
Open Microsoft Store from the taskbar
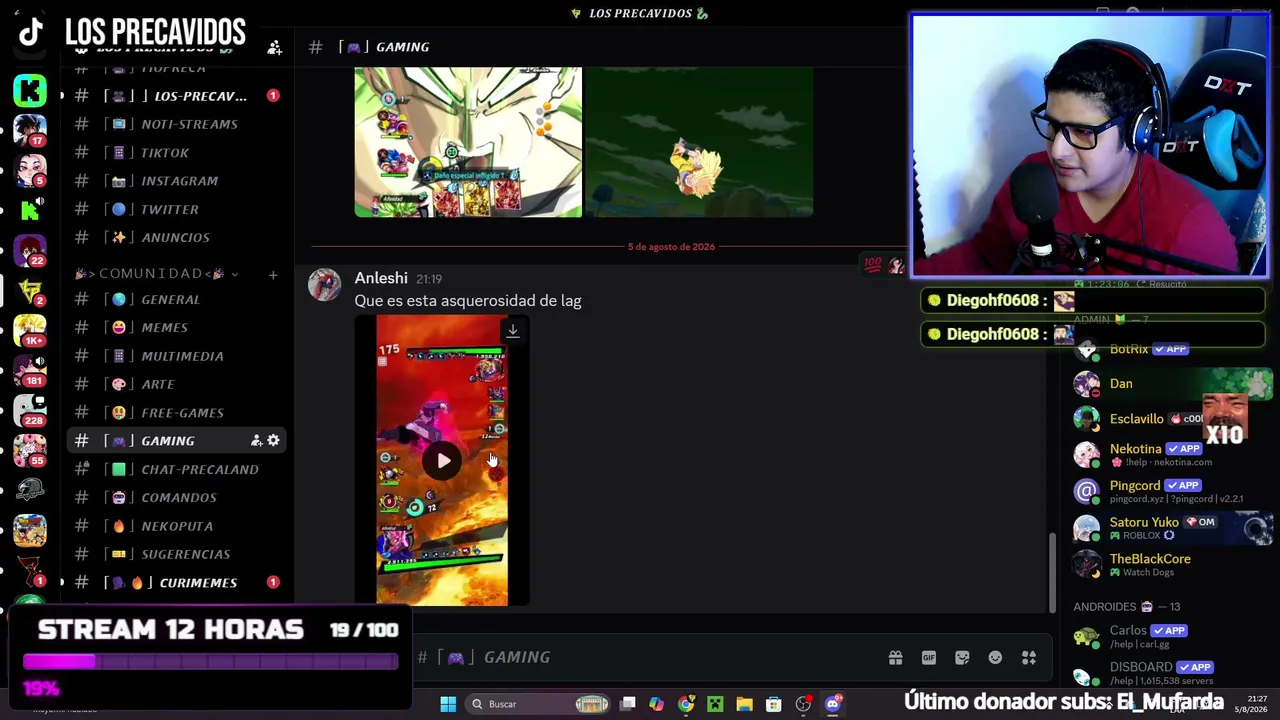[773, 704]
